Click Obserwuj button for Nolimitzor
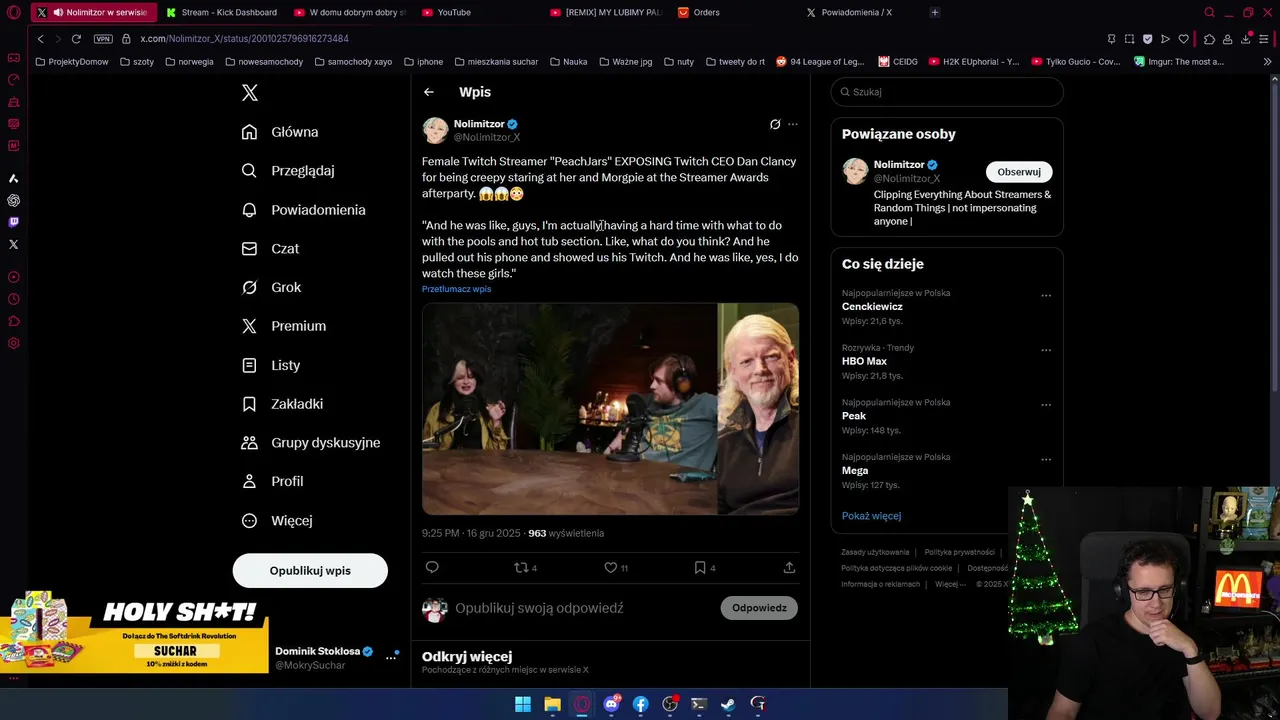The image size is (1280, 720). [x=1019, y=172]
